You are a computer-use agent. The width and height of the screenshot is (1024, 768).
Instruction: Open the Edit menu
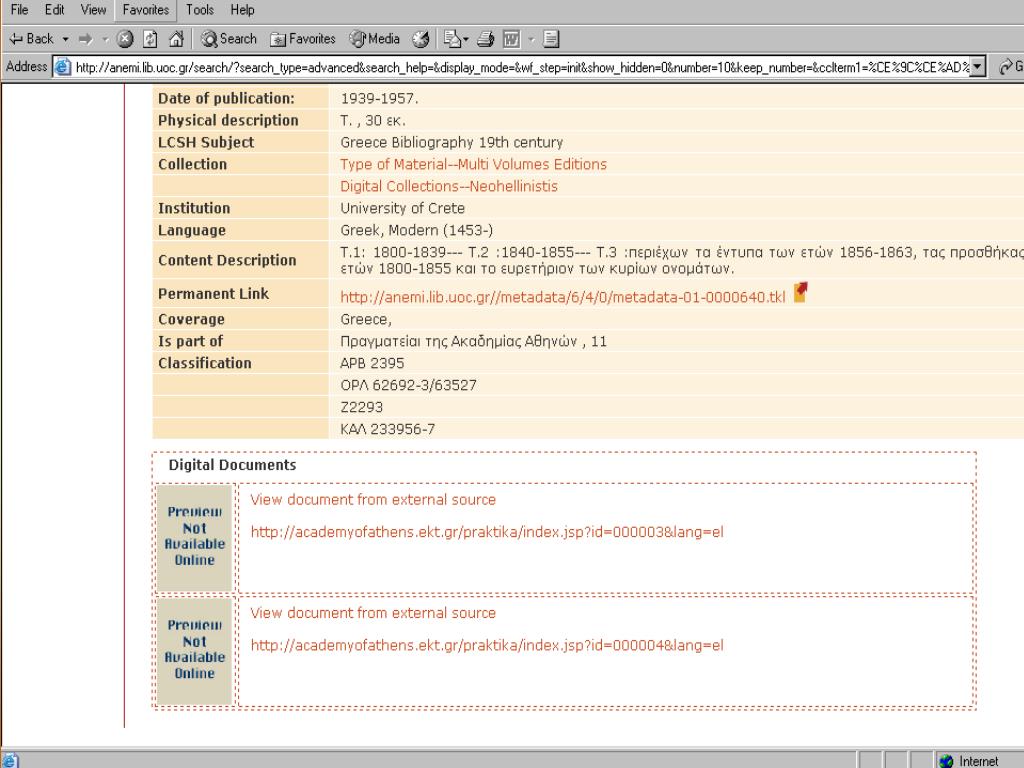pyautogui.click(x=54, y=10)
